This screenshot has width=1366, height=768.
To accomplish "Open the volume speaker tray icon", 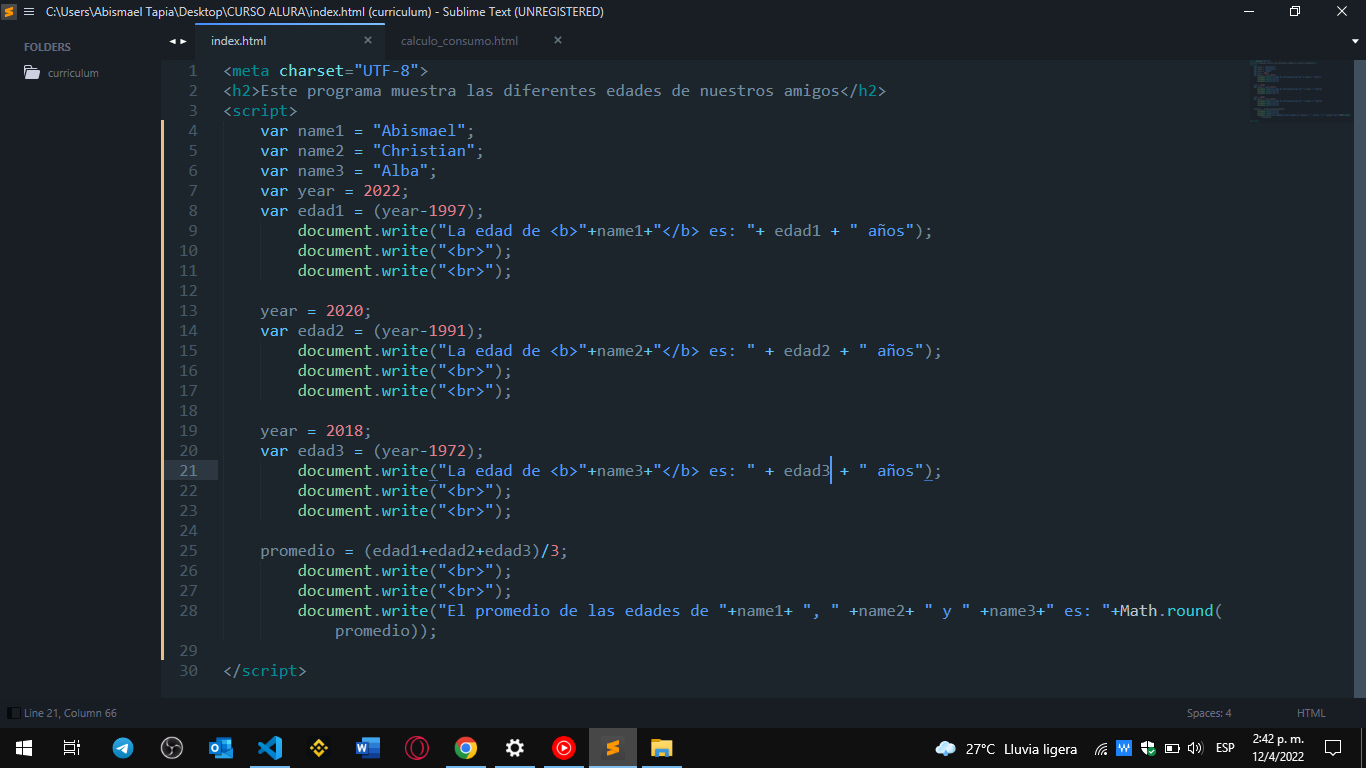I will click(1195, 748).
